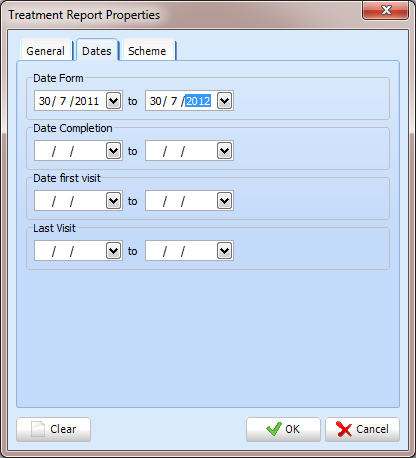The height and width of the screenshot is (458, 416).
Task: Confirm with the OK button
Action: (x=283, y=429)
